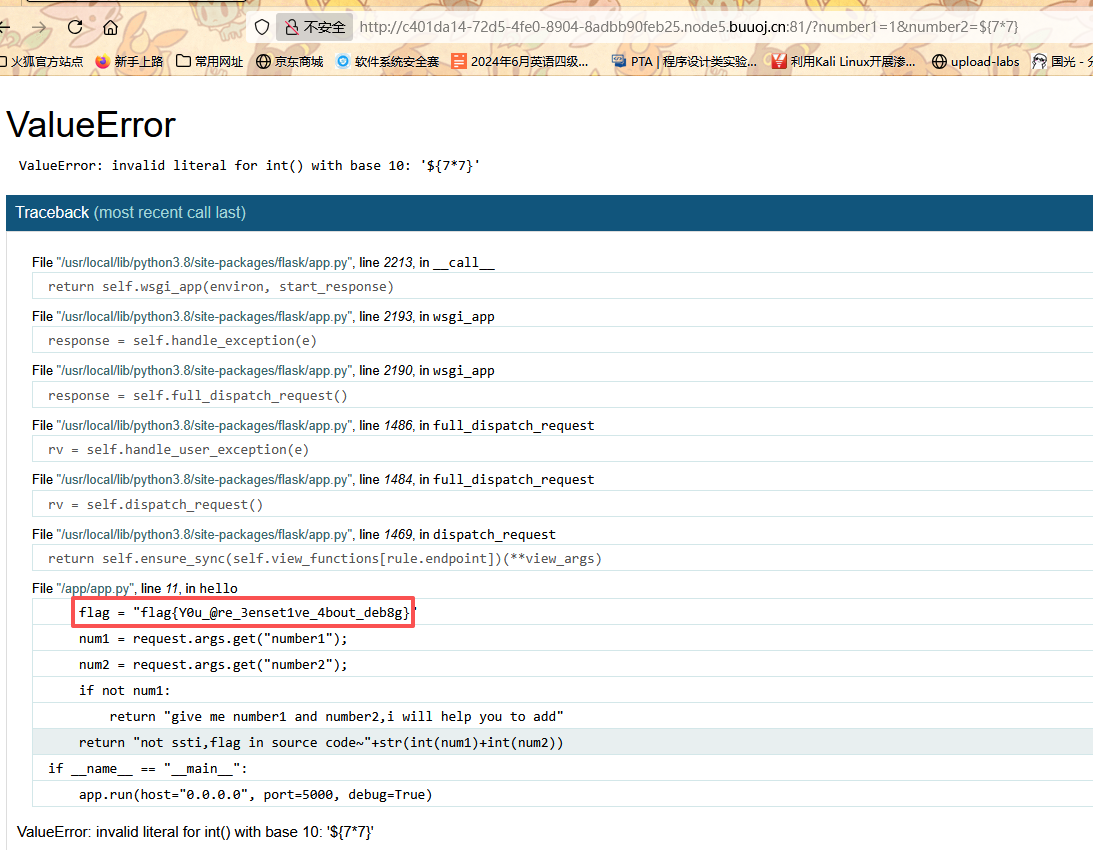Open the 新手上路 Firefox bookmark
This screenshot has width=1093, height=850.
click(x=129, y=61)
